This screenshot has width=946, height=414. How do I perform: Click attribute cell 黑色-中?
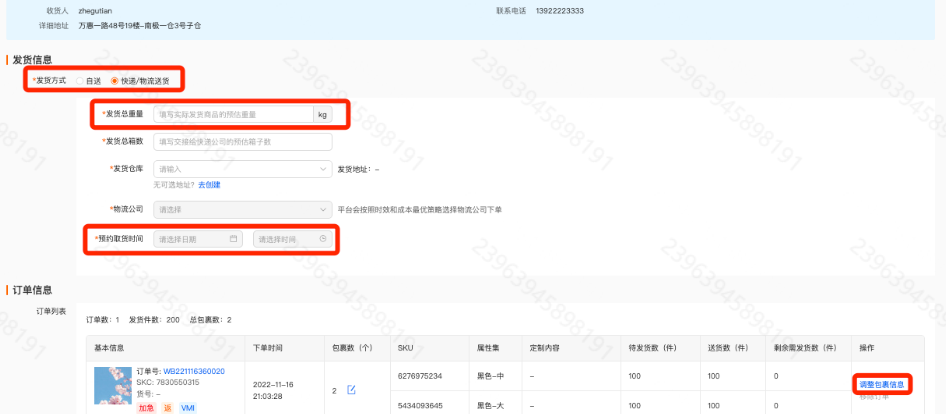[490, 376]
